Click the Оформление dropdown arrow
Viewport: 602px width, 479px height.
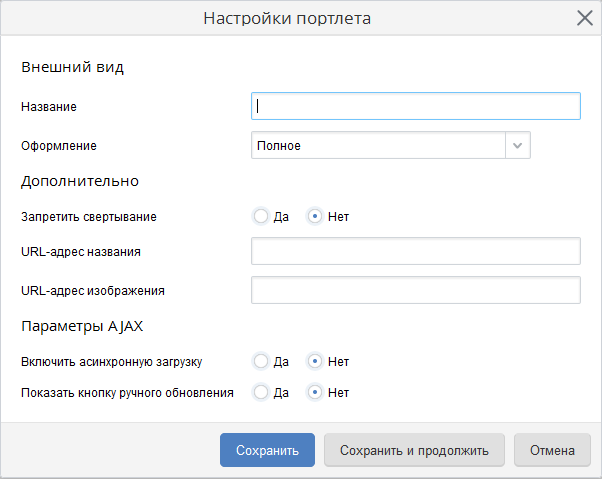[x=517, y=146]
